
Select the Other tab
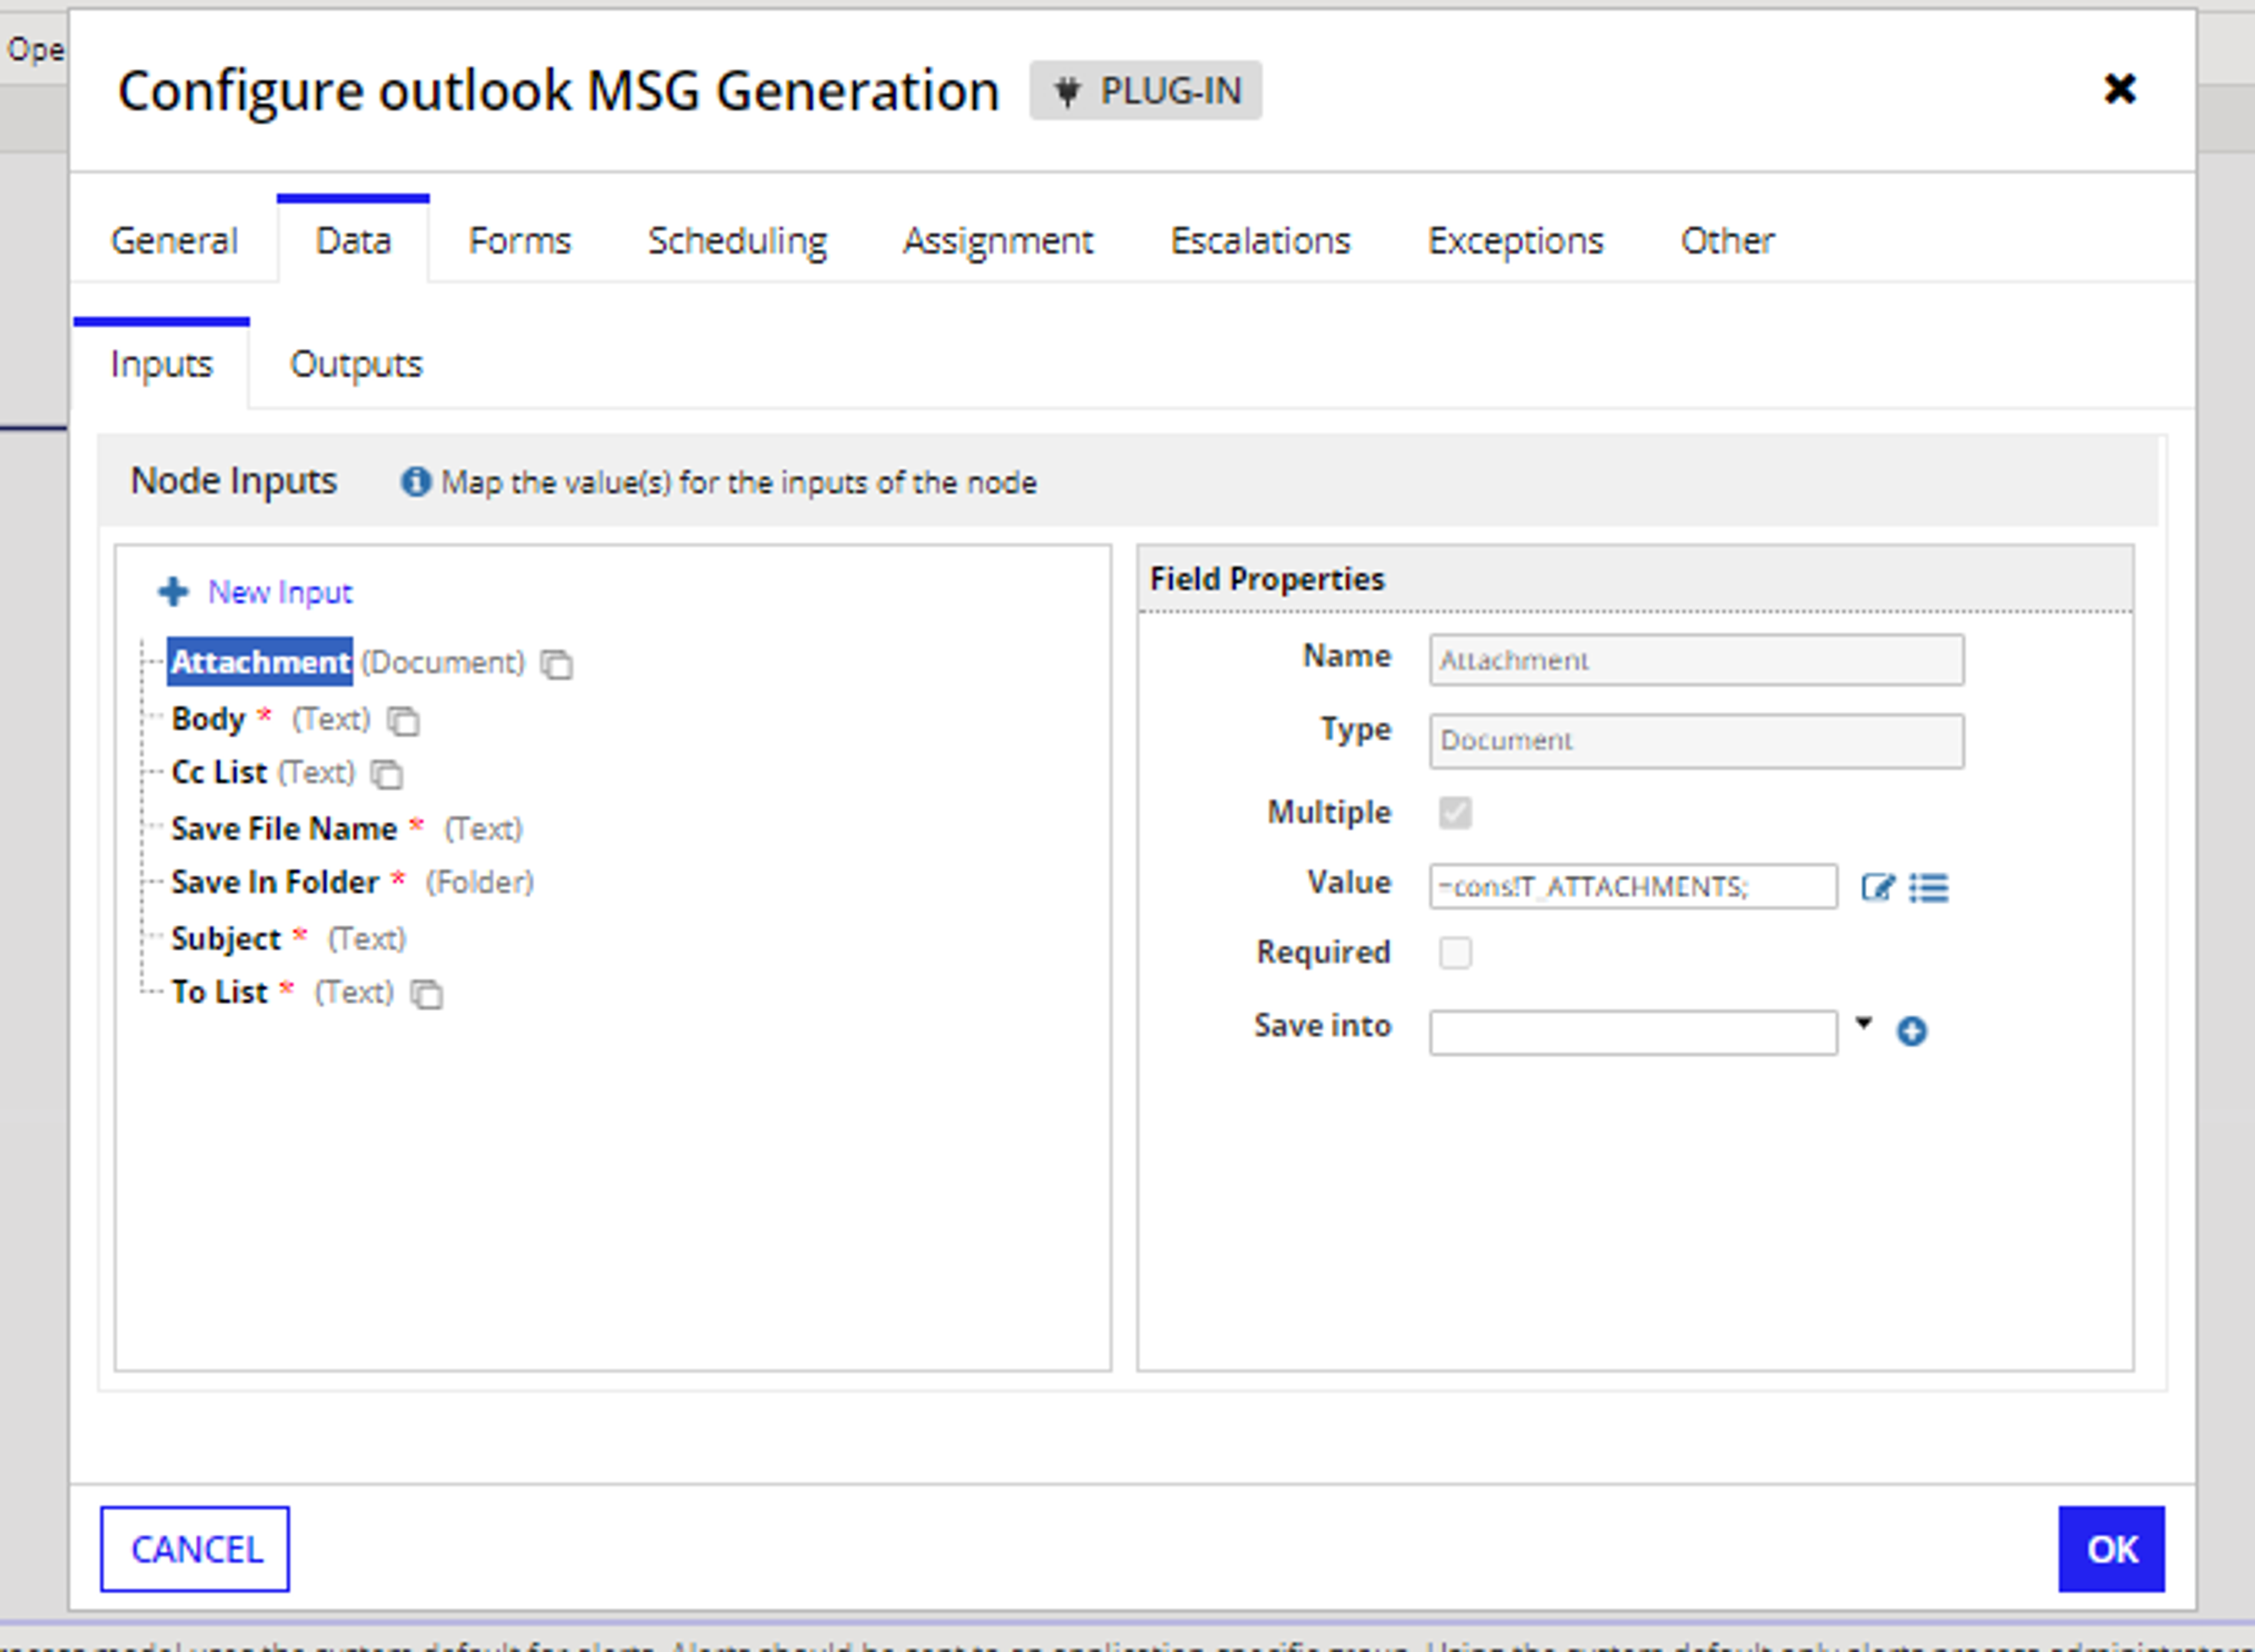tap(1727, 241)
